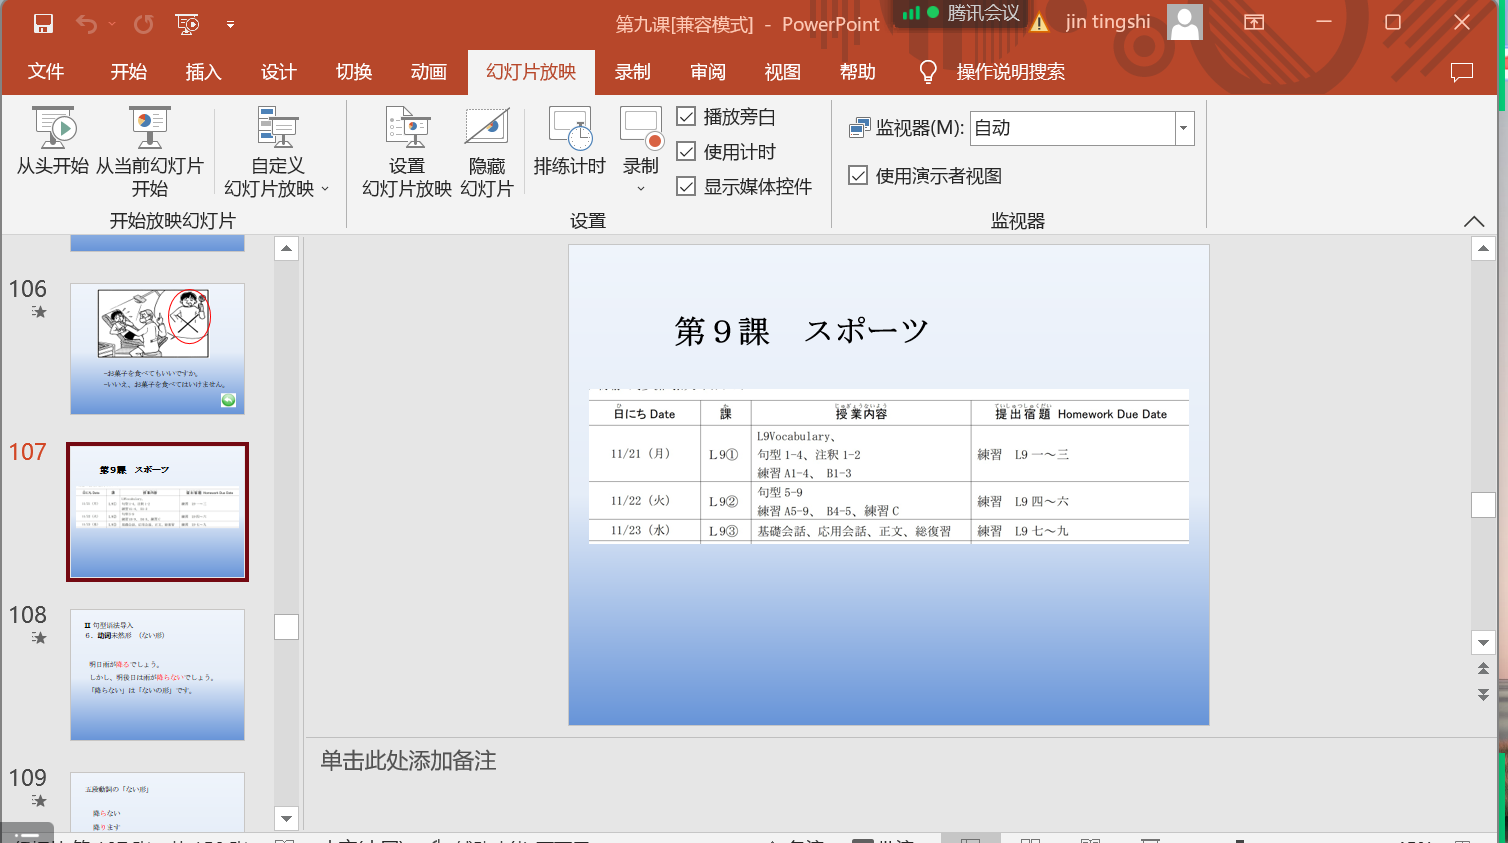Click the search box 操作说明搜索
Image resolution: width=1508 pixels, height=843 pixels.
pos(1010,72)
